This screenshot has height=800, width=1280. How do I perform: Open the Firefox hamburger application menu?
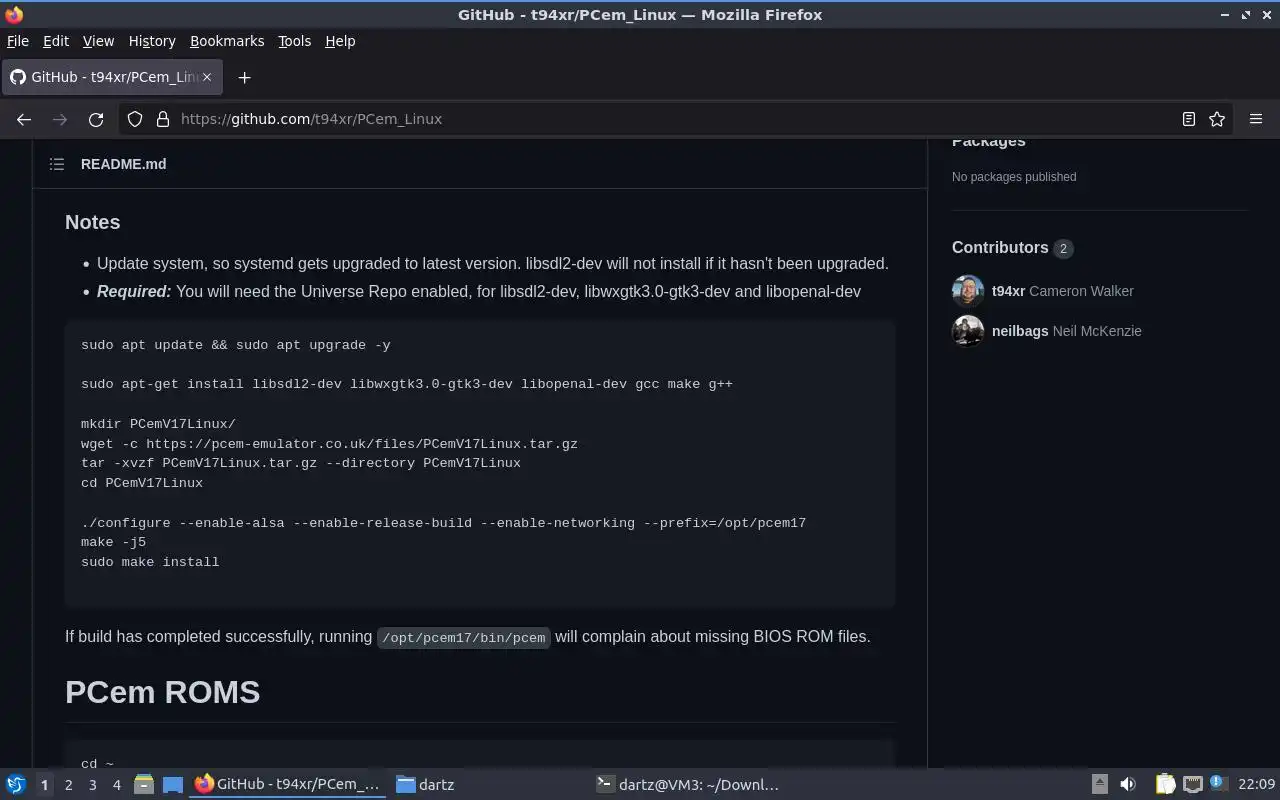(1256, 119)
